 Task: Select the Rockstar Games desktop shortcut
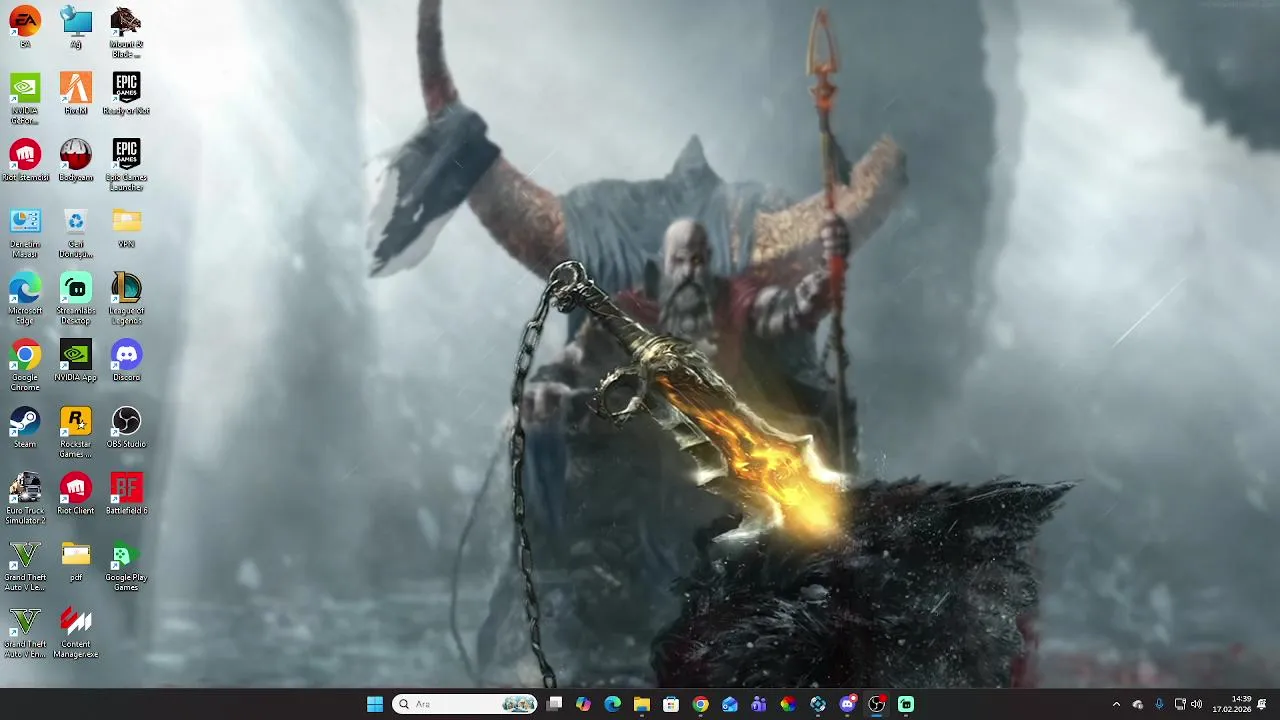point(76,432)
